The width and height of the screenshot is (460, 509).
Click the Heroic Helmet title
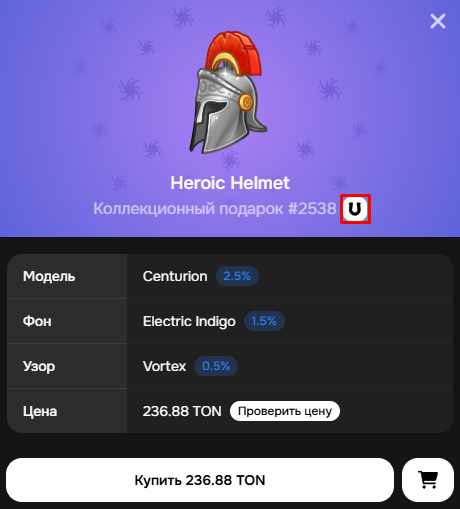(x=230, y=183)
